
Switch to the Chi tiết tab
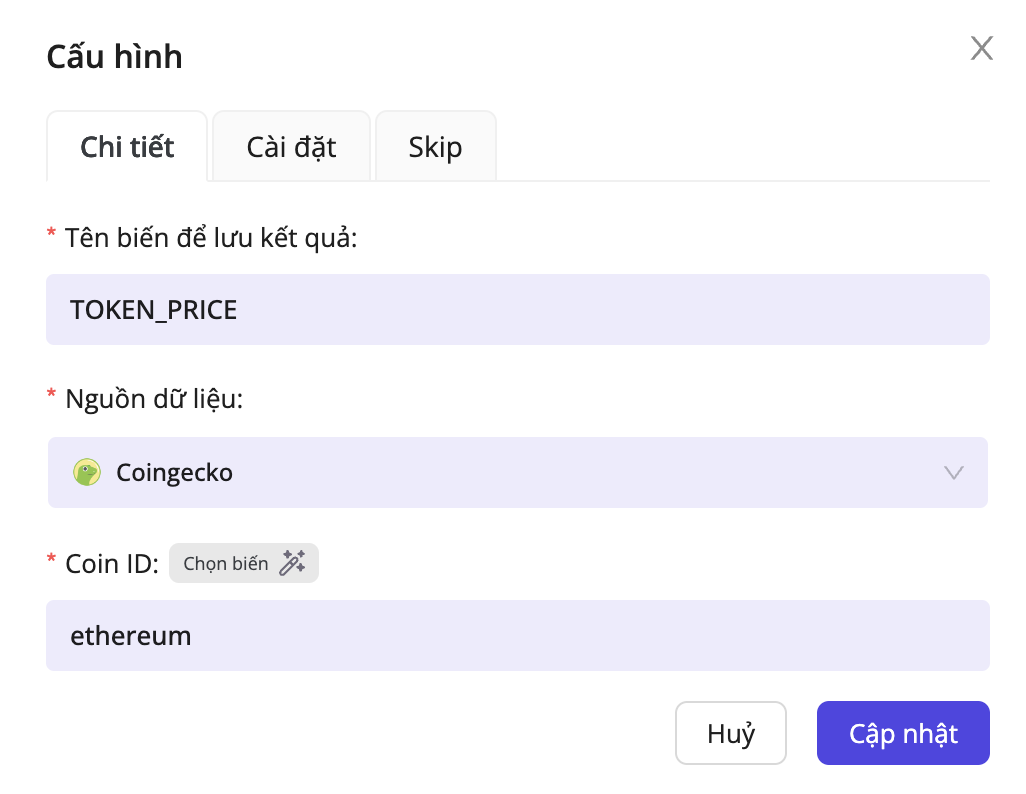click(x=127, y=147)
